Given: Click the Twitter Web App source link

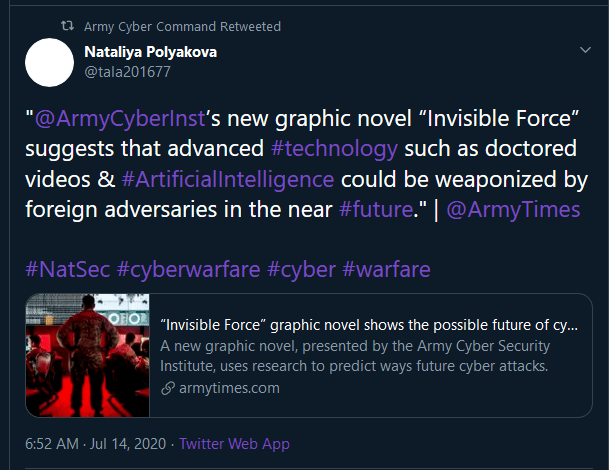Looking at the screenshot, I should (x=235, y=443).
